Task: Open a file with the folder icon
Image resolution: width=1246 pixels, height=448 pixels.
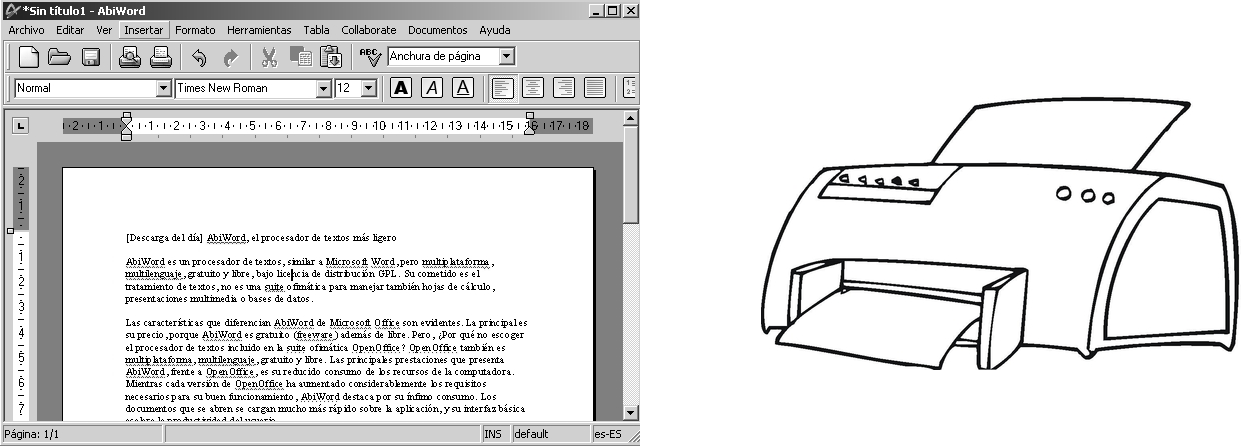Action: click(60, 57)
